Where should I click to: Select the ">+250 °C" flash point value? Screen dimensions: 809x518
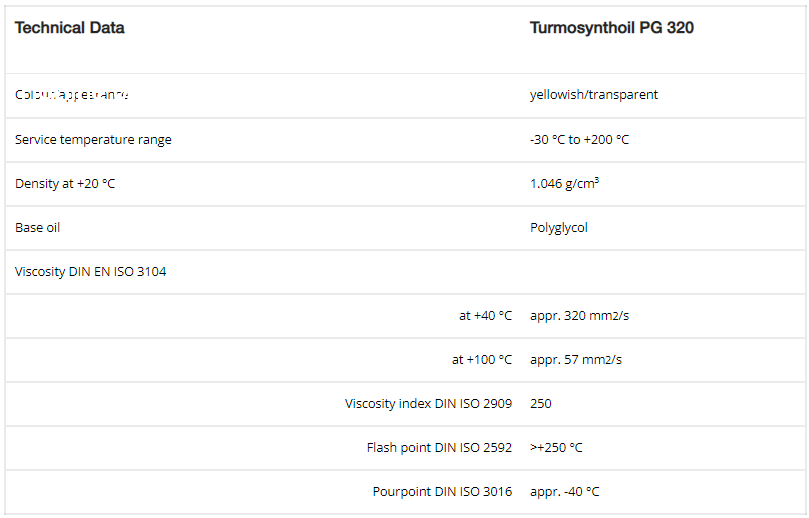556,447
